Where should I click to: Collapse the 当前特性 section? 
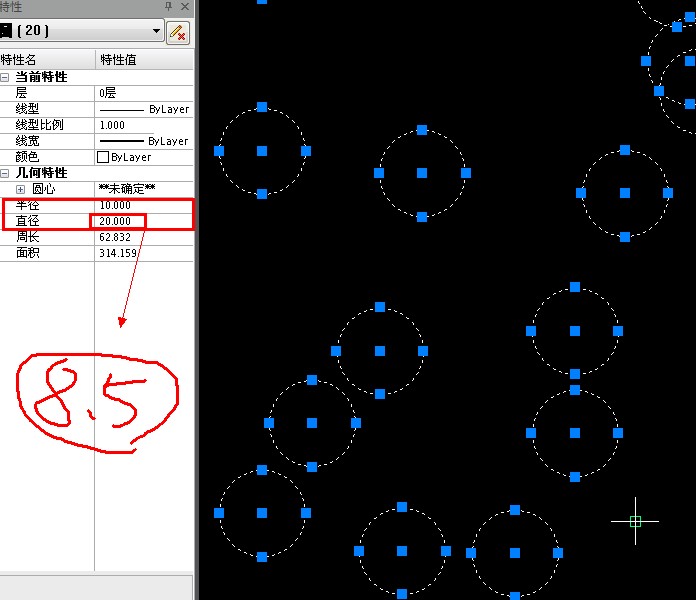6,77
